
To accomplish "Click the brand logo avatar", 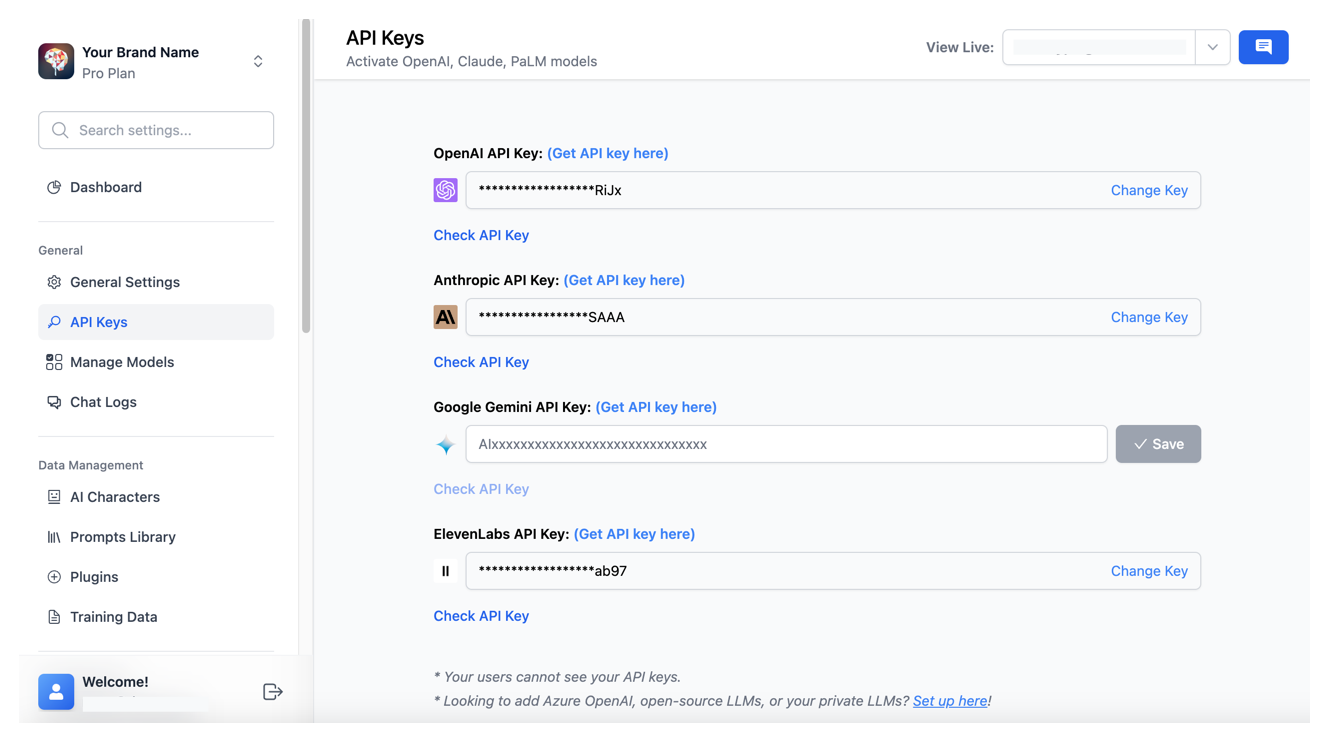I will [x=56, y=62].
